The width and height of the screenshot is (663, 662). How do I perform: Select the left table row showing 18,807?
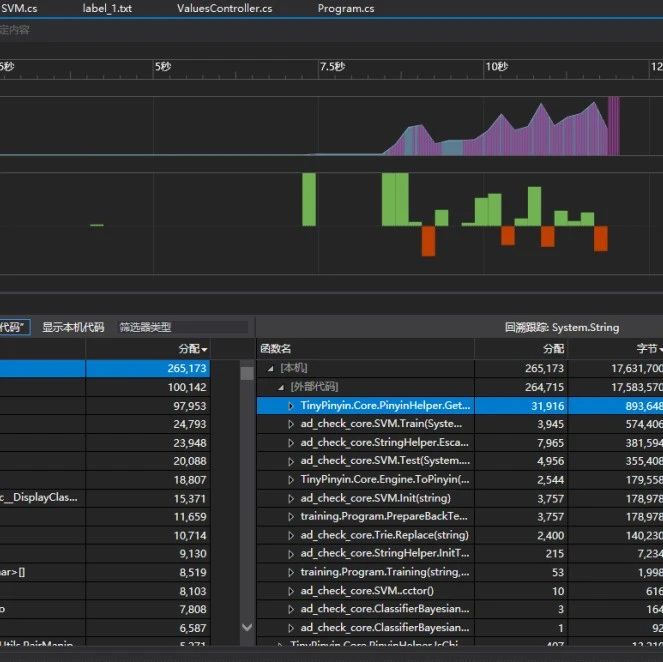(105, 479)
